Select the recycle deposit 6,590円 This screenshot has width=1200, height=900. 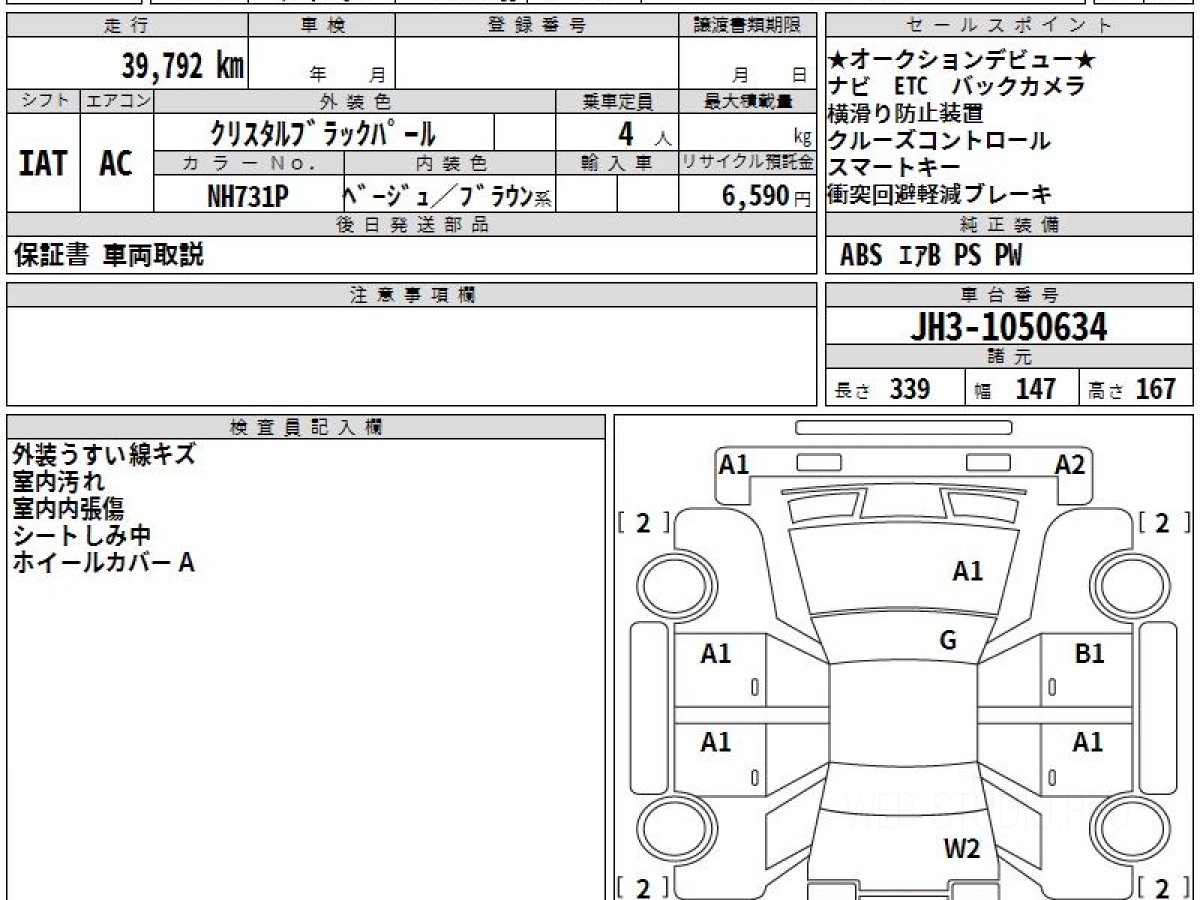pyautogui.click(x=766, y=196)
